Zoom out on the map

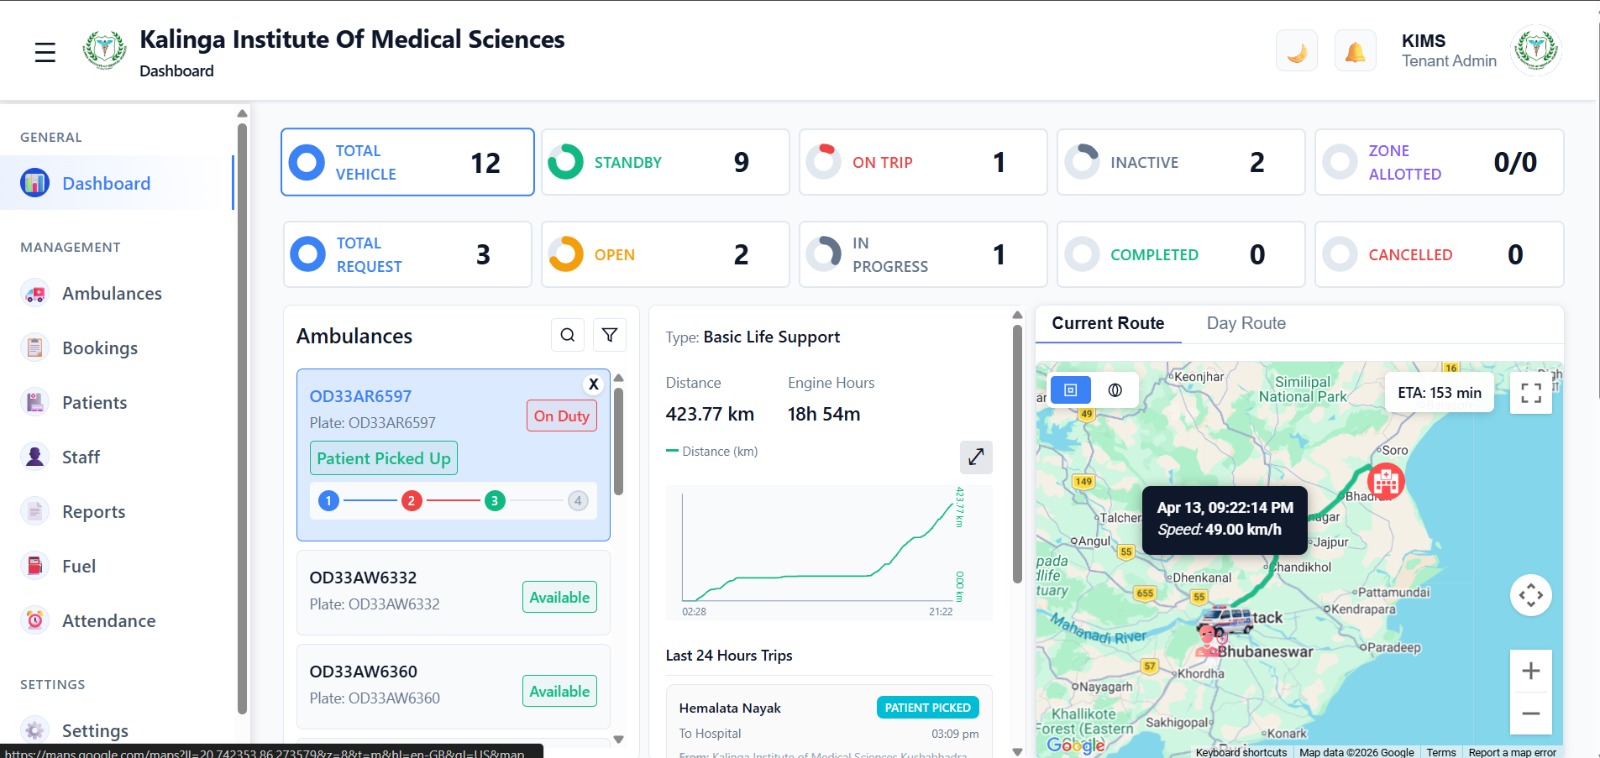tap(1531, 713)
